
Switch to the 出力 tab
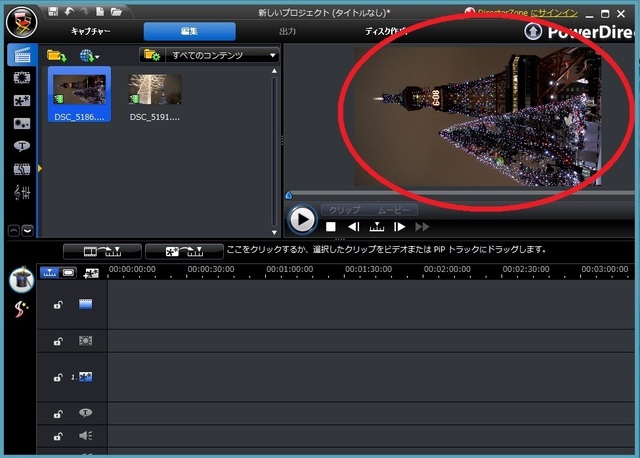[287, 31]
